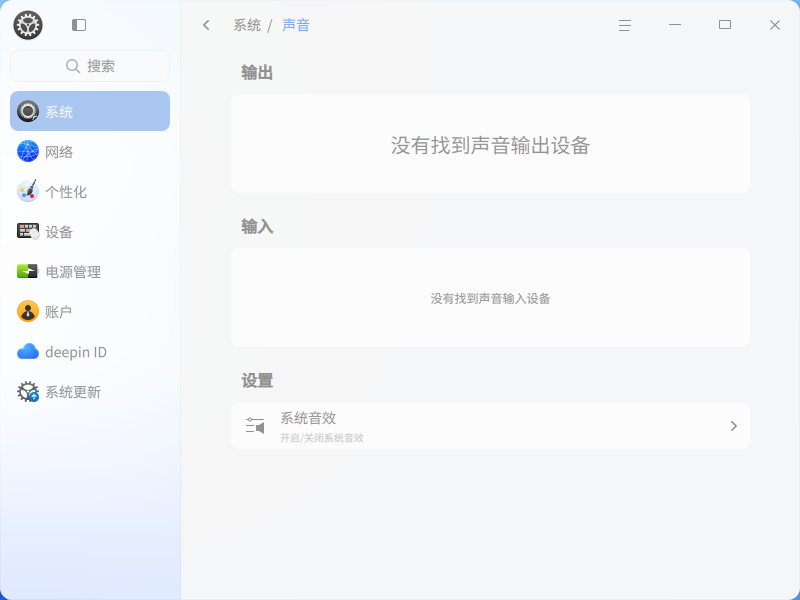Viewport: 800px width, 600px height.
Task: Open the deepin ID cloud icon
Action: (x=28, y=352)
